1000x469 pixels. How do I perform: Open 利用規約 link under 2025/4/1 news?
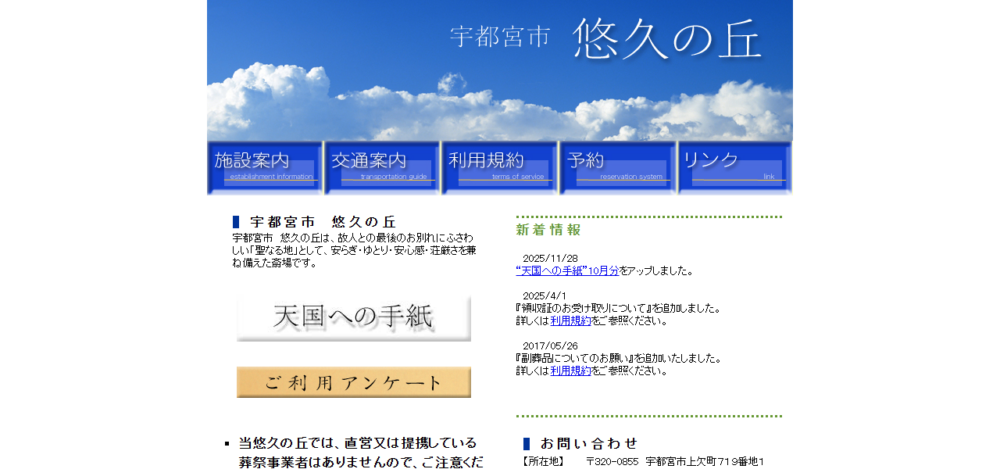click(571, 321)
